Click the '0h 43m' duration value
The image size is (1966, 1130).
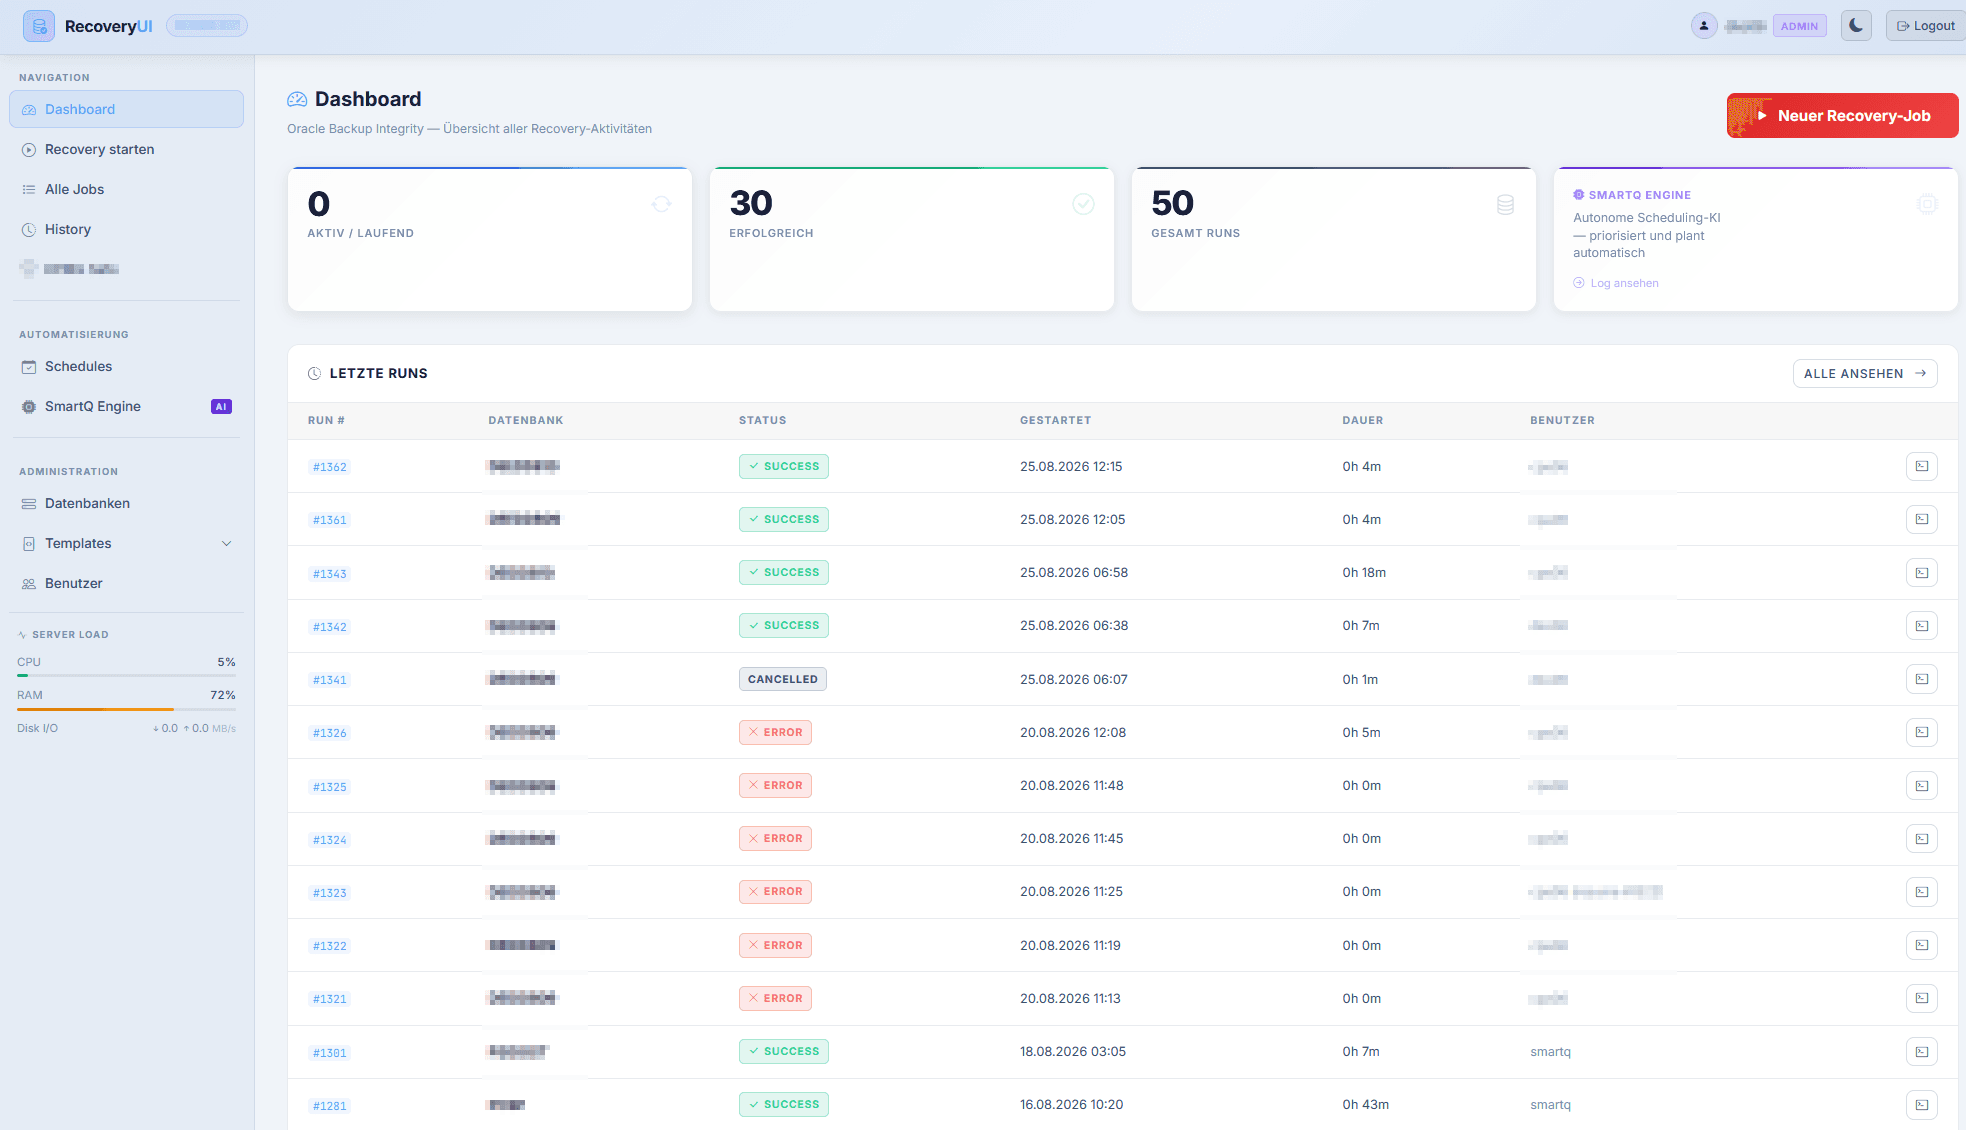[x=1365, y=1105]
